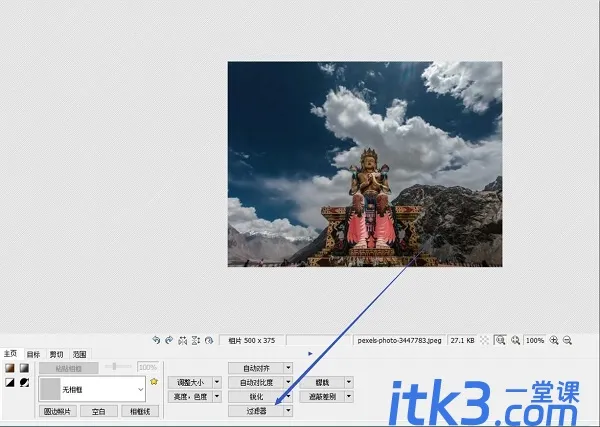Screen dimensions: 600x427
Task: Click the zoom level 100% box
Action: click(x=535, y=340)
